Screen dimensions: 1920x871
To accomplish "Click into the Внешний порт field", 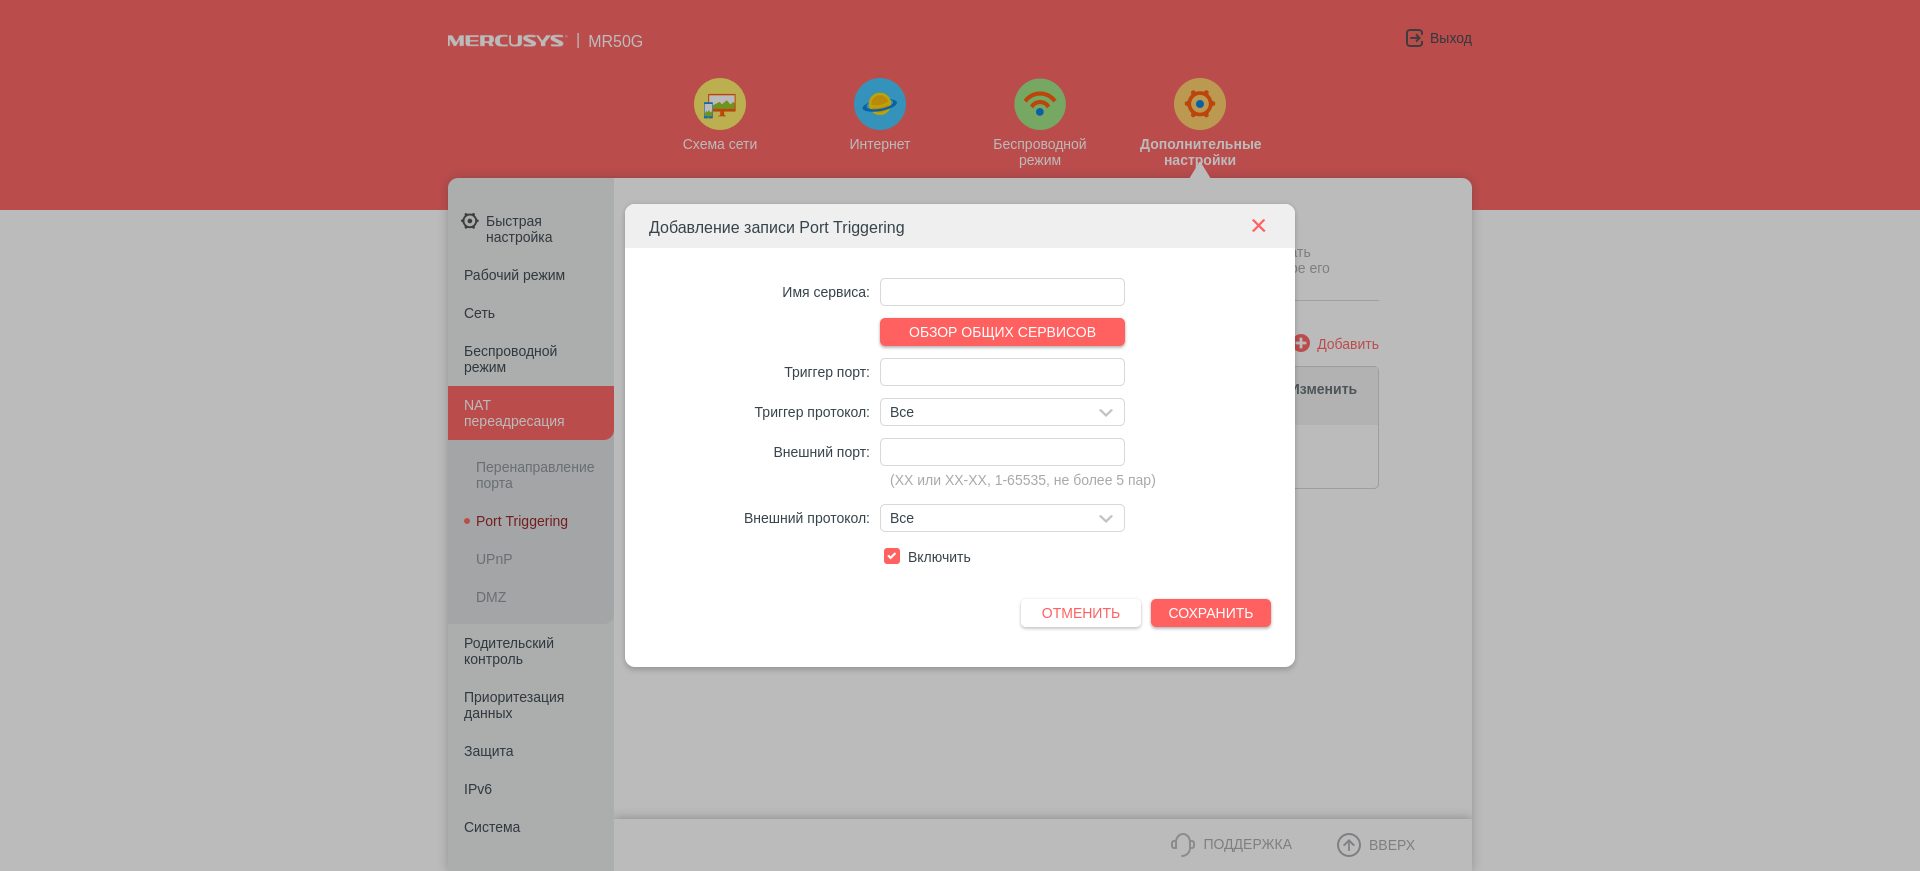I will (x=1002, y=452).
